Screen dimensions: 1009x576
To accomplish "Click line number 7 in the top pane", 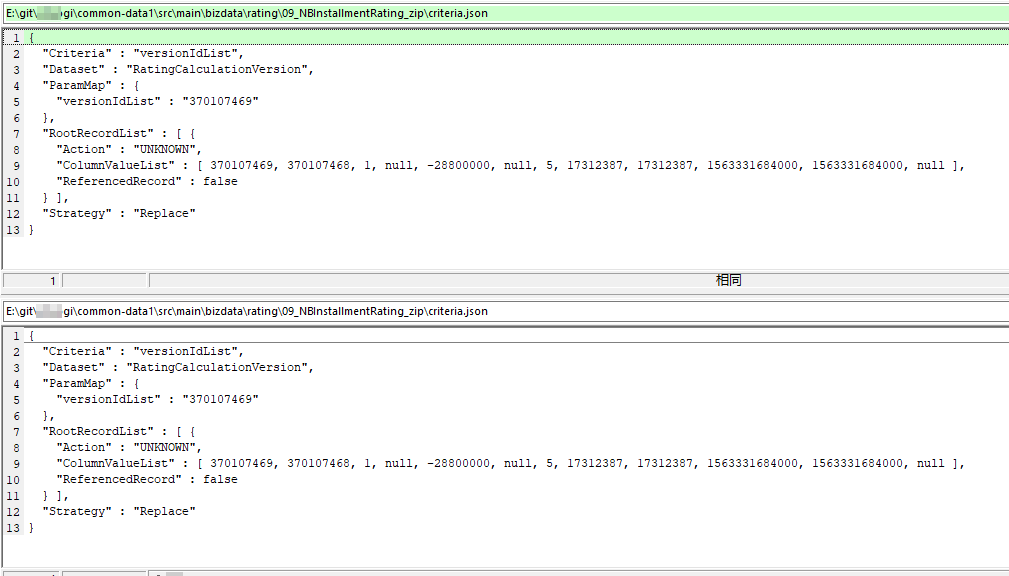I will (13, 133).
